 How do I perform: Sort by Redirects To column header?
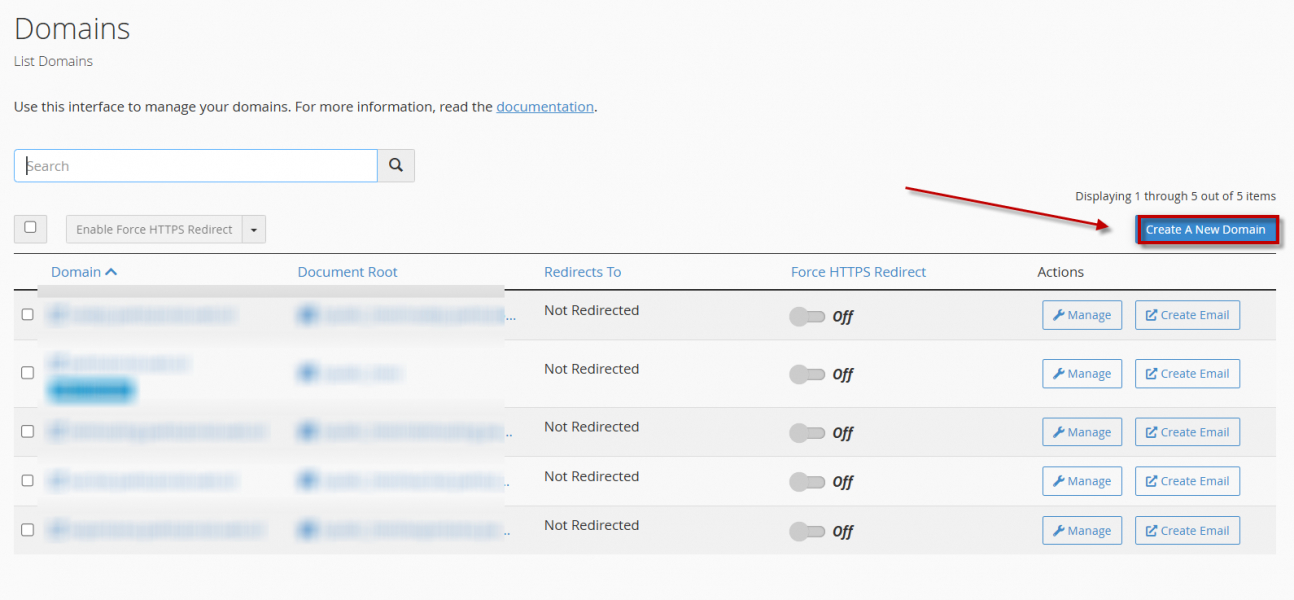pos(582,272)
